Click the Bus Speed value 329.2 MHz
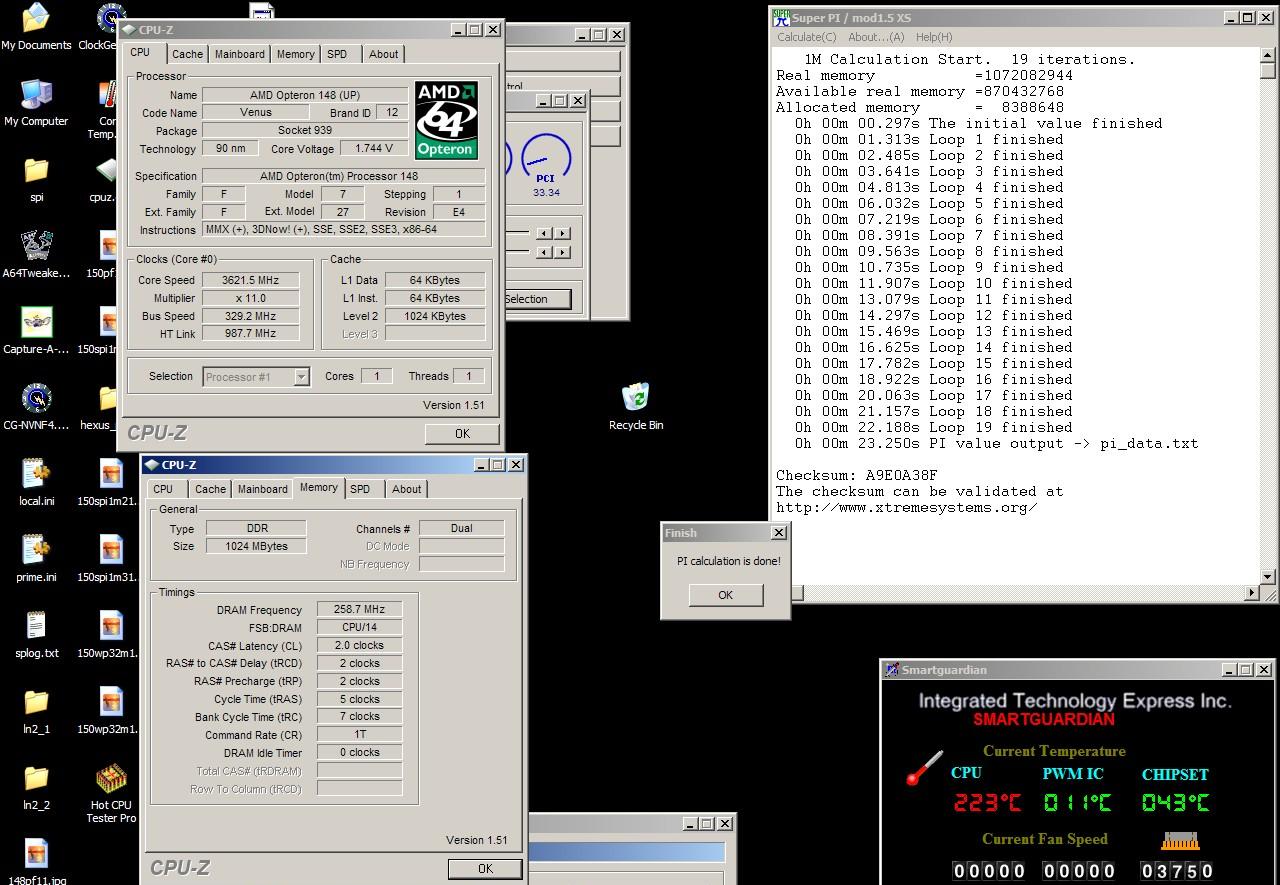This screenshot has height=885, width=1280. (251, 316)
